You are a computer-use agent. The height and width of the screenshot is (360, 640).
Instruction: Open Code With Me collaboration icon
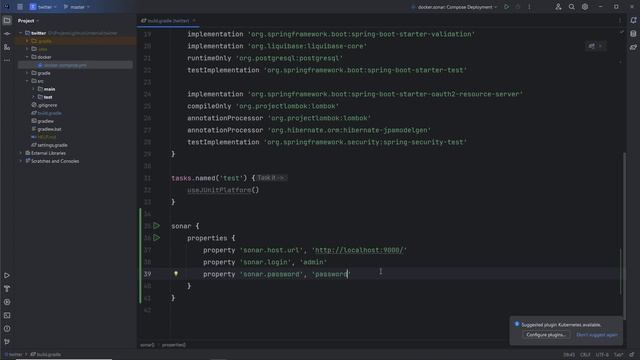[558, 7]
